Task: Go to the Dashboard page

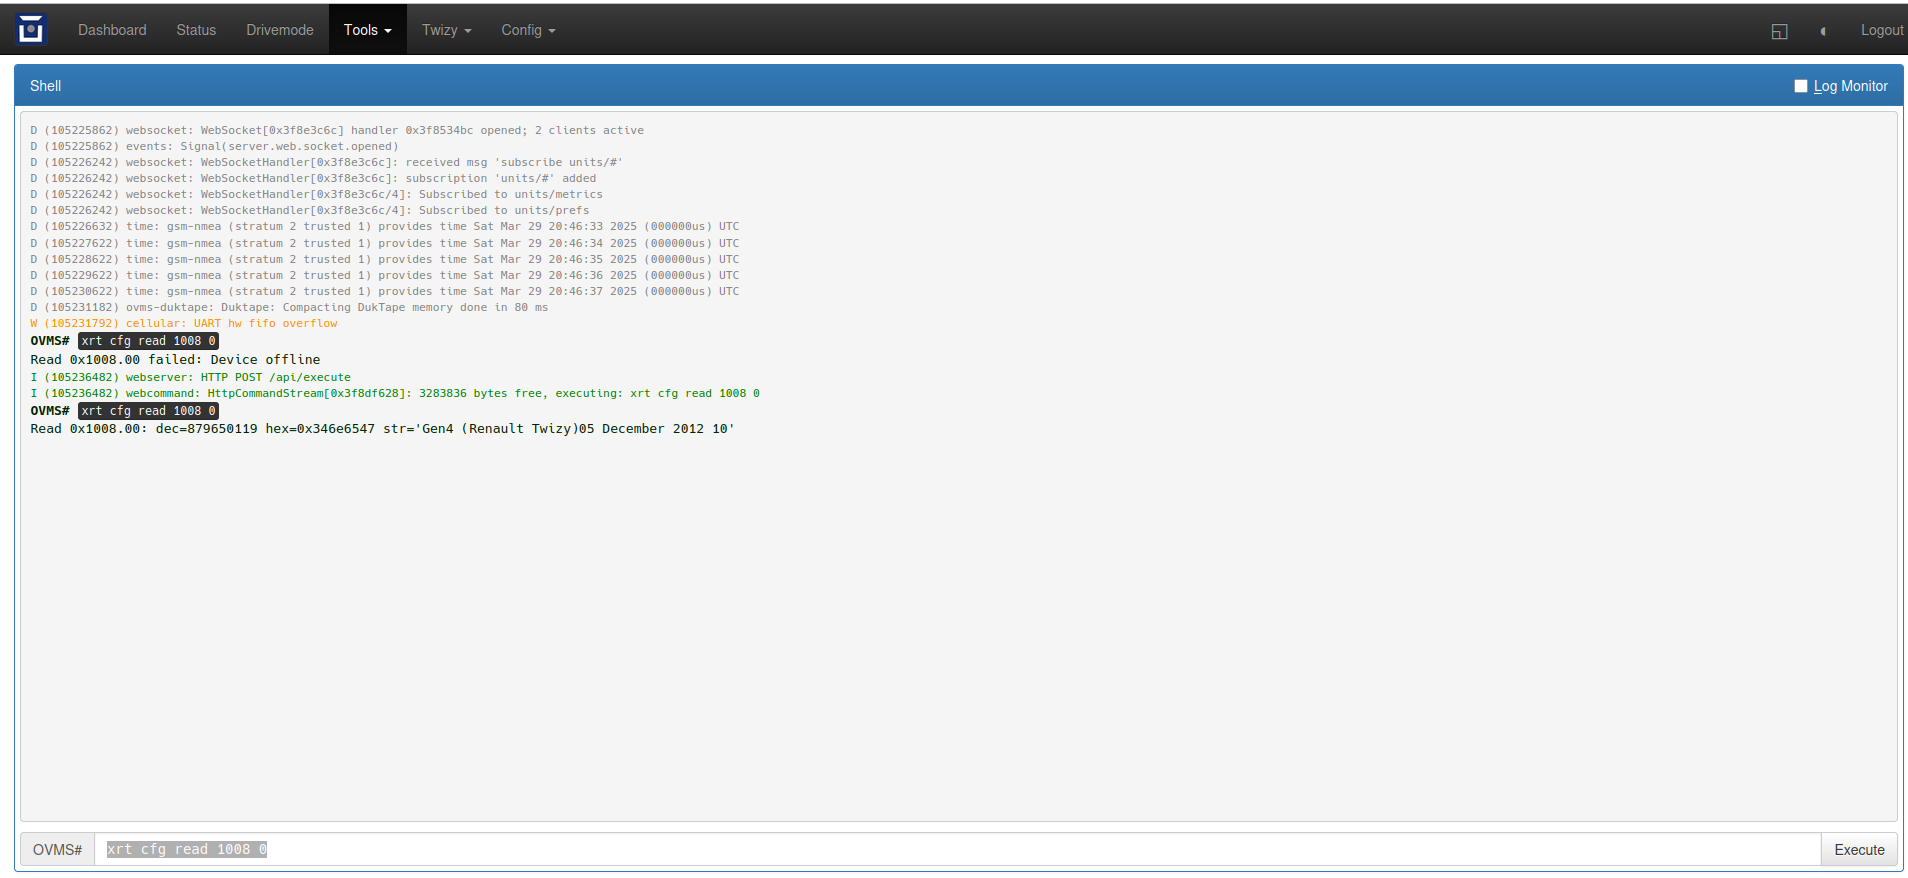Action: 112,30
